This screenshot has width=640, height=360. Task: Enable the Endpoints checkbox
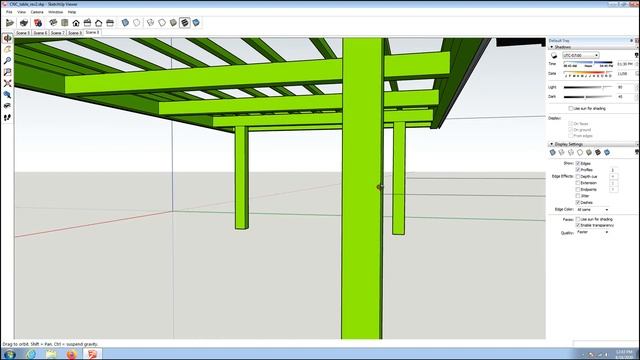click(578, 190)
